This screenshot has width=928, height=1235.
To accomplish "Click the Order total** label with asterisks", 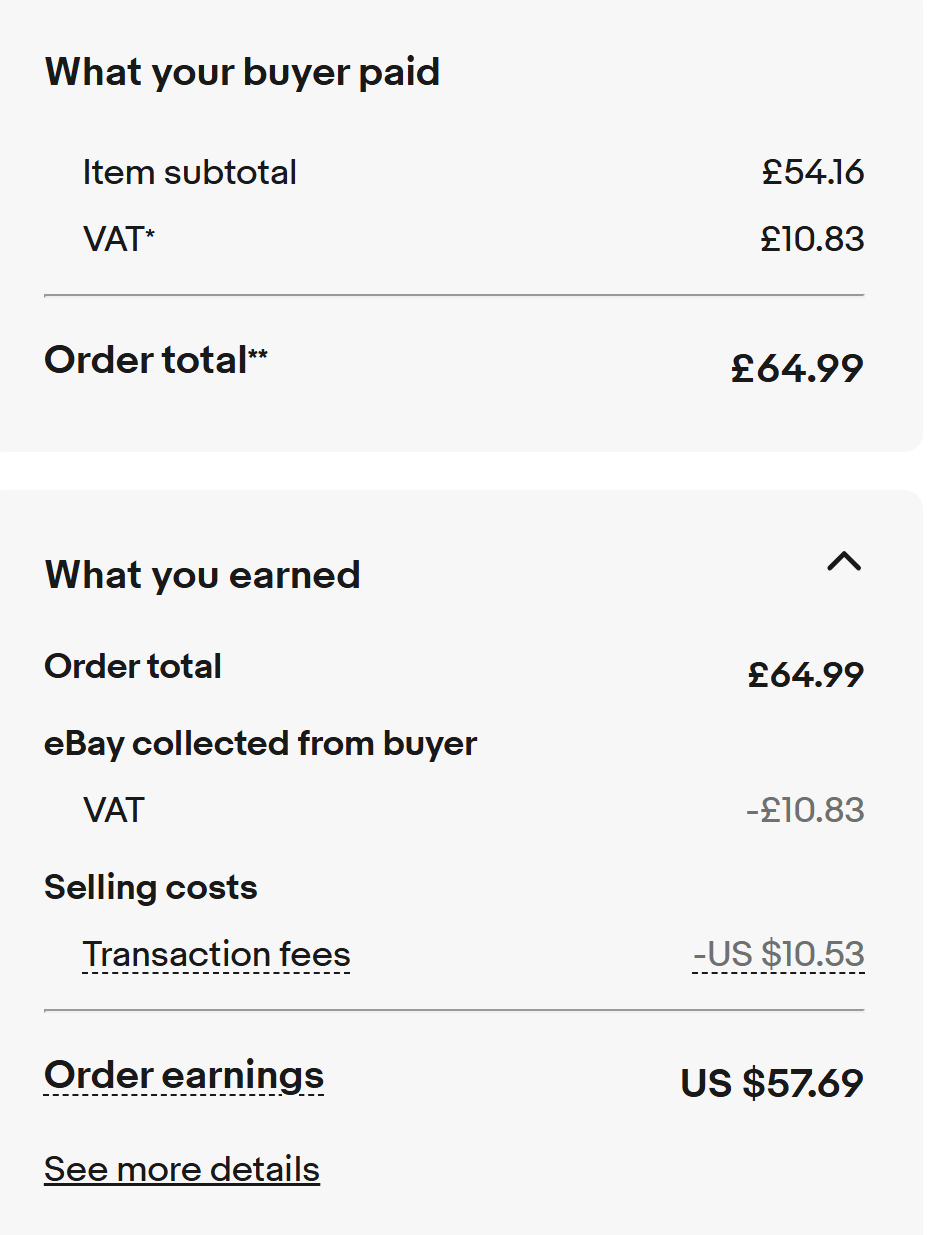I will click(156, 360).
